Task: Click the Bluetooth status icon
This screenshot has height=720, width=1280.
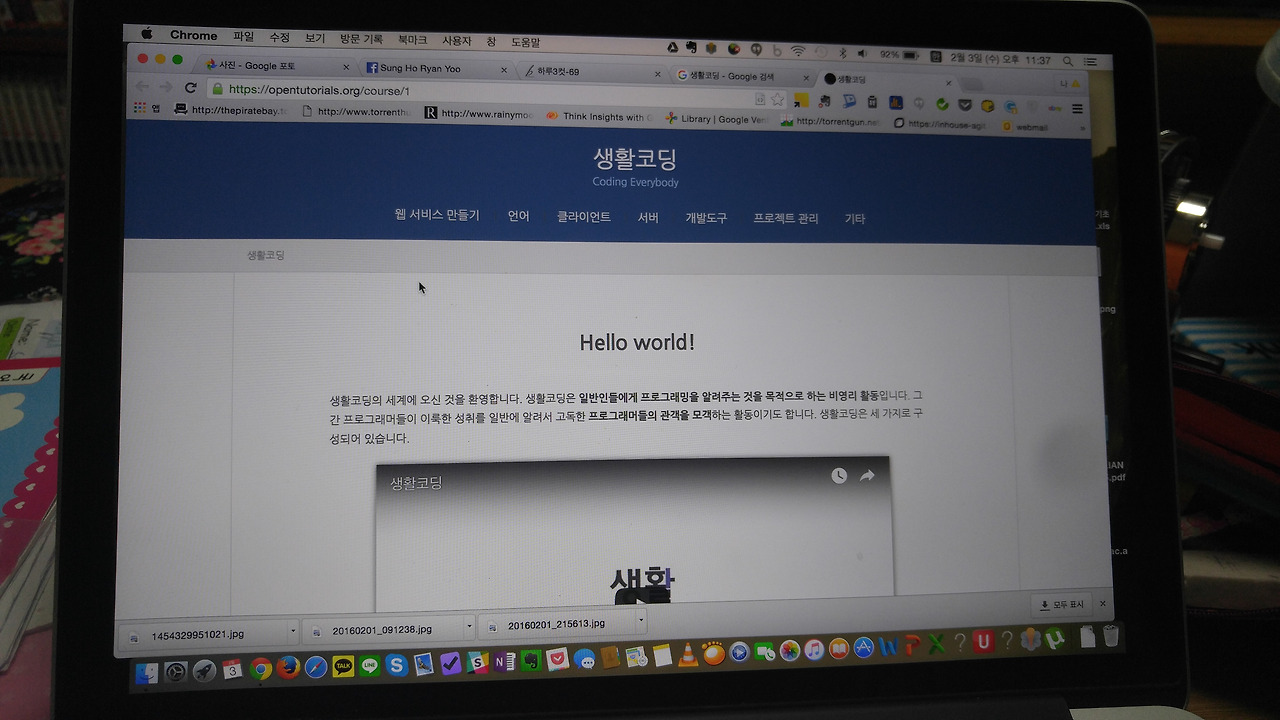Action: tap(842, 52)
